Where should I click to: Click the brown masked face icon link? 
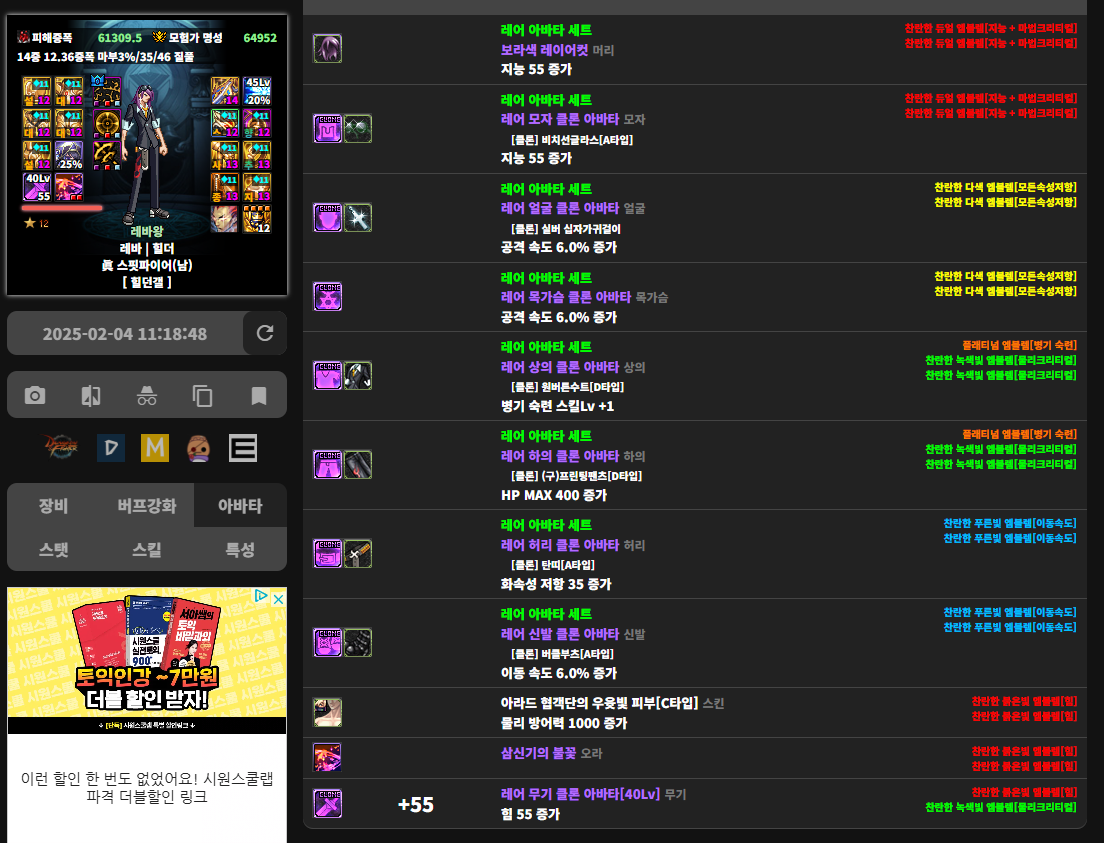(x=199, y=448)
